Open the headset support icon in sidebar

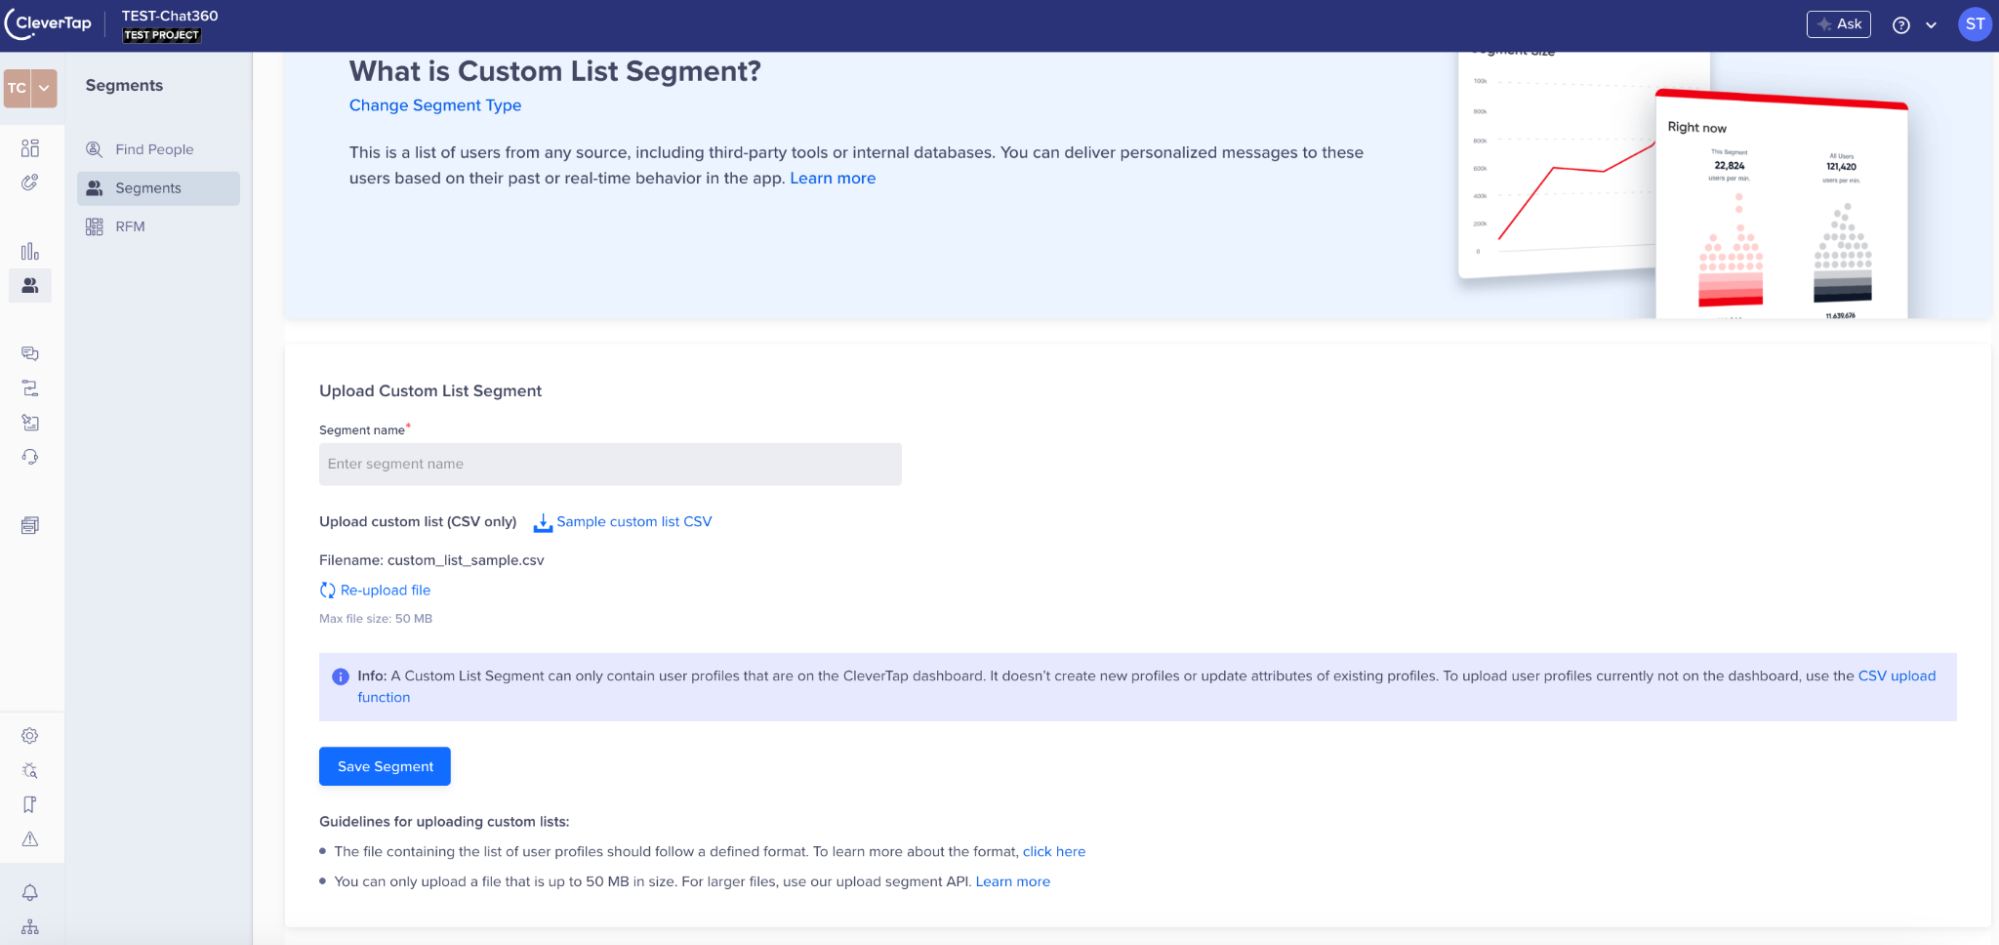click(x=30, y=457)
